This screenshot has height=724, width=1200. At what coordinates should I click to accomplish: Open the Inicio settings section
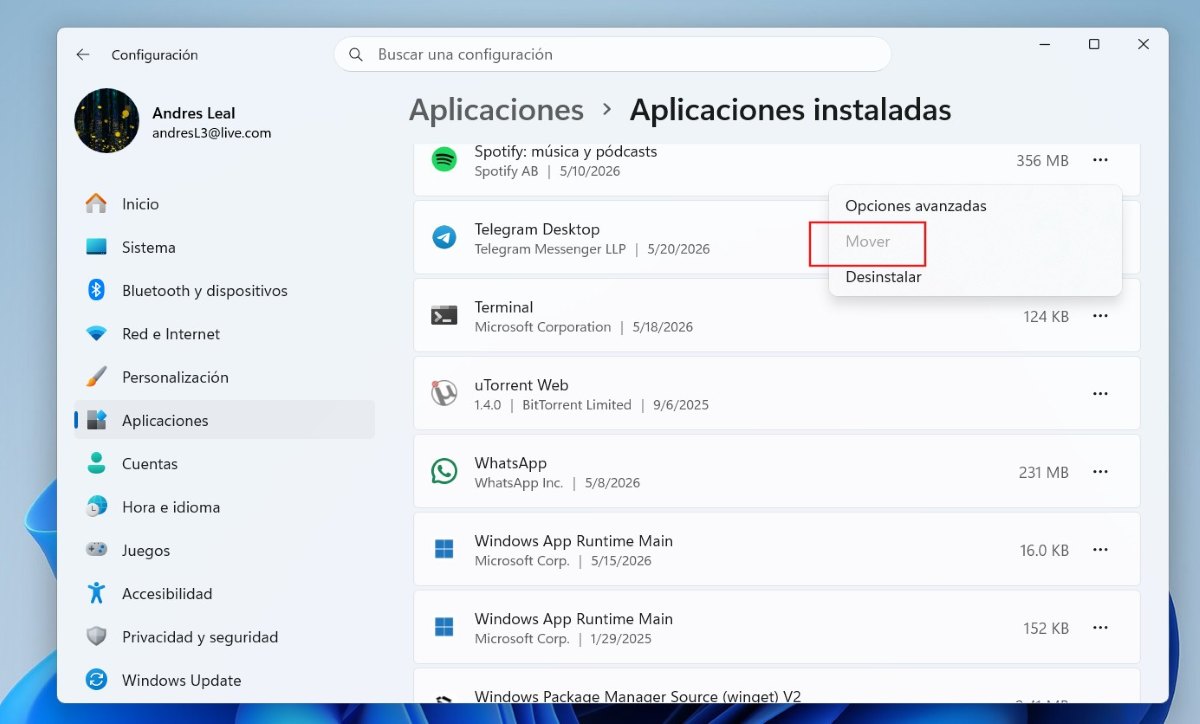pyautogui.click(x=224, y=204)
